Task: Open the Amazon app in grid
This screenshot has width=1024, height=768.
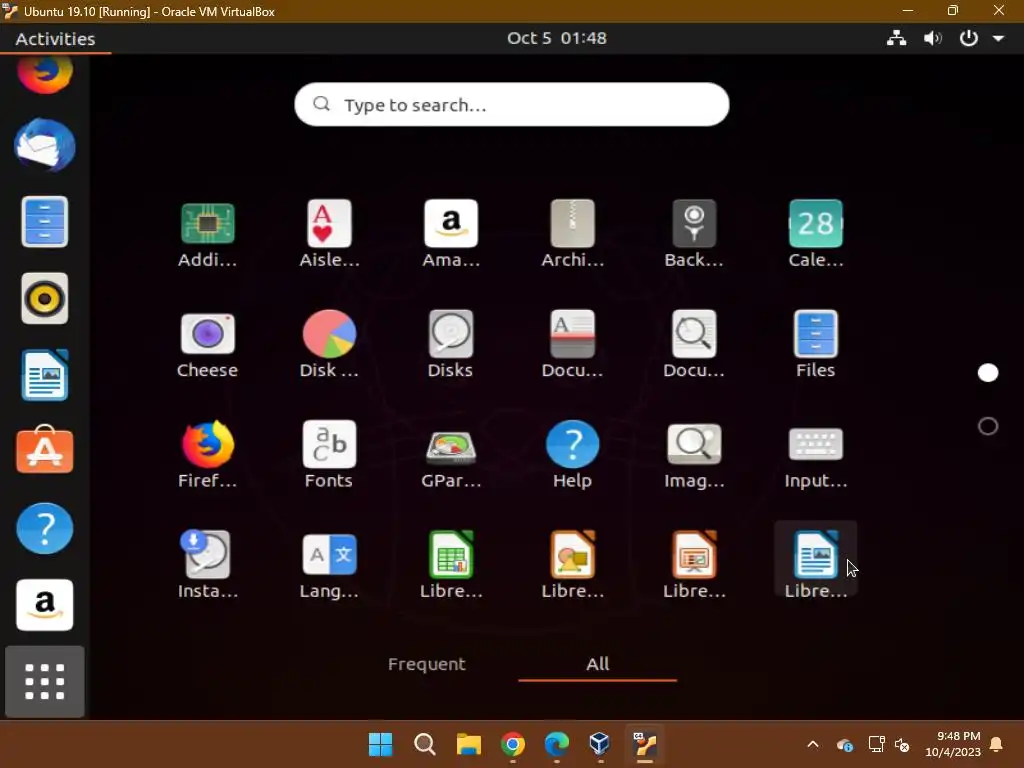Action: click(451, 233)
